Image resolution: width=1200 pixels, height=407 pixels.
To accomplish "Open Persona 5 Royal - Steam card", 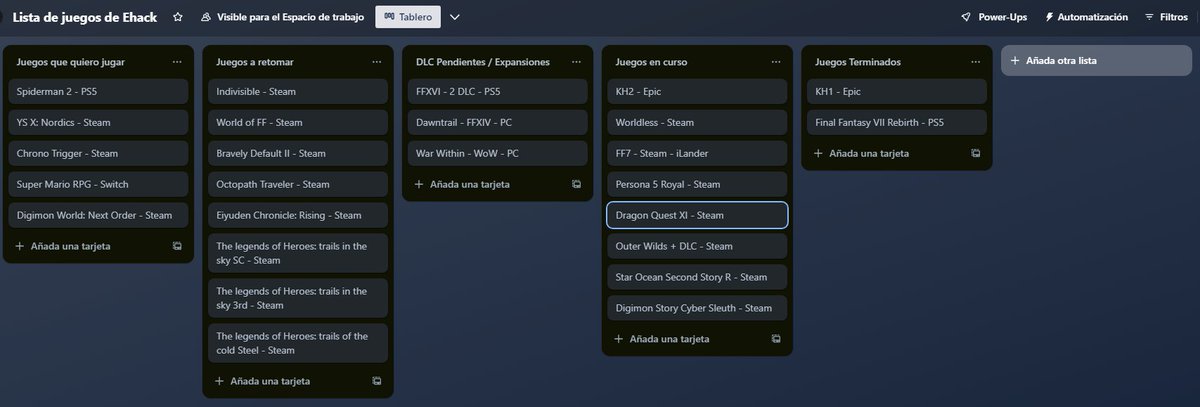I will [698, 185].
